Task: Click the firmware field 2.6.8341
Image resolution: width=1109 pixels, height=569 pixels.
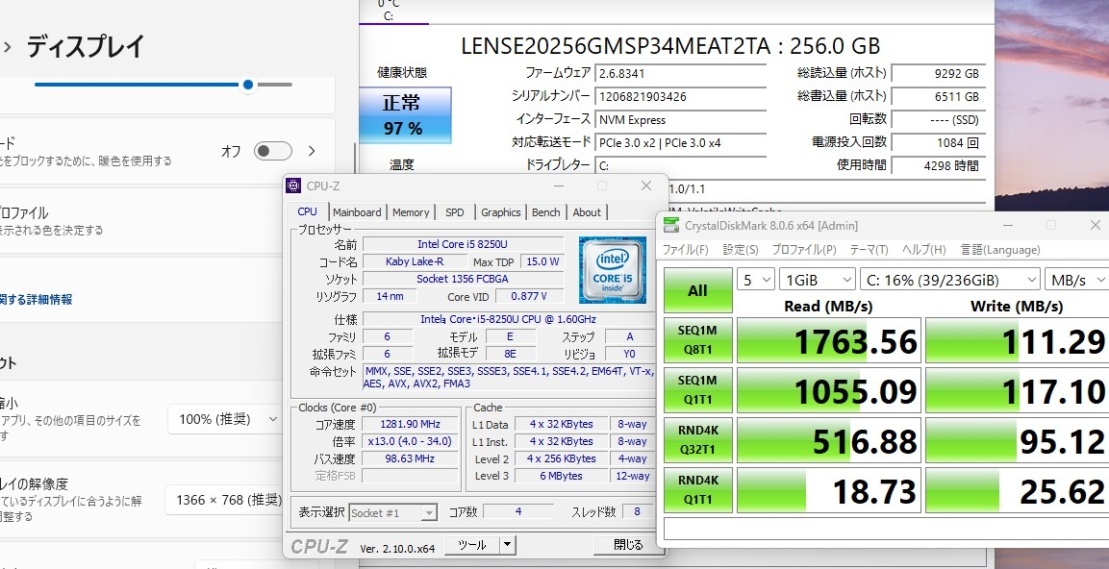Action: coord(680,74)
